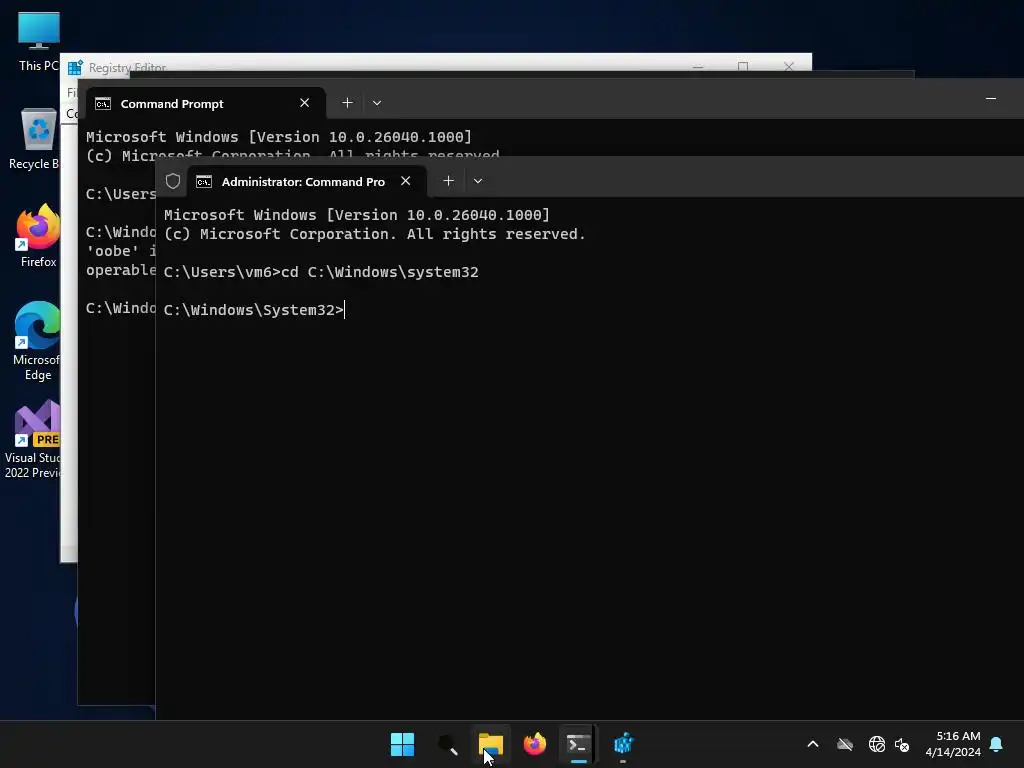Show hidden system tray icons
Screen dimensions: 1024x768
point(813,744)
